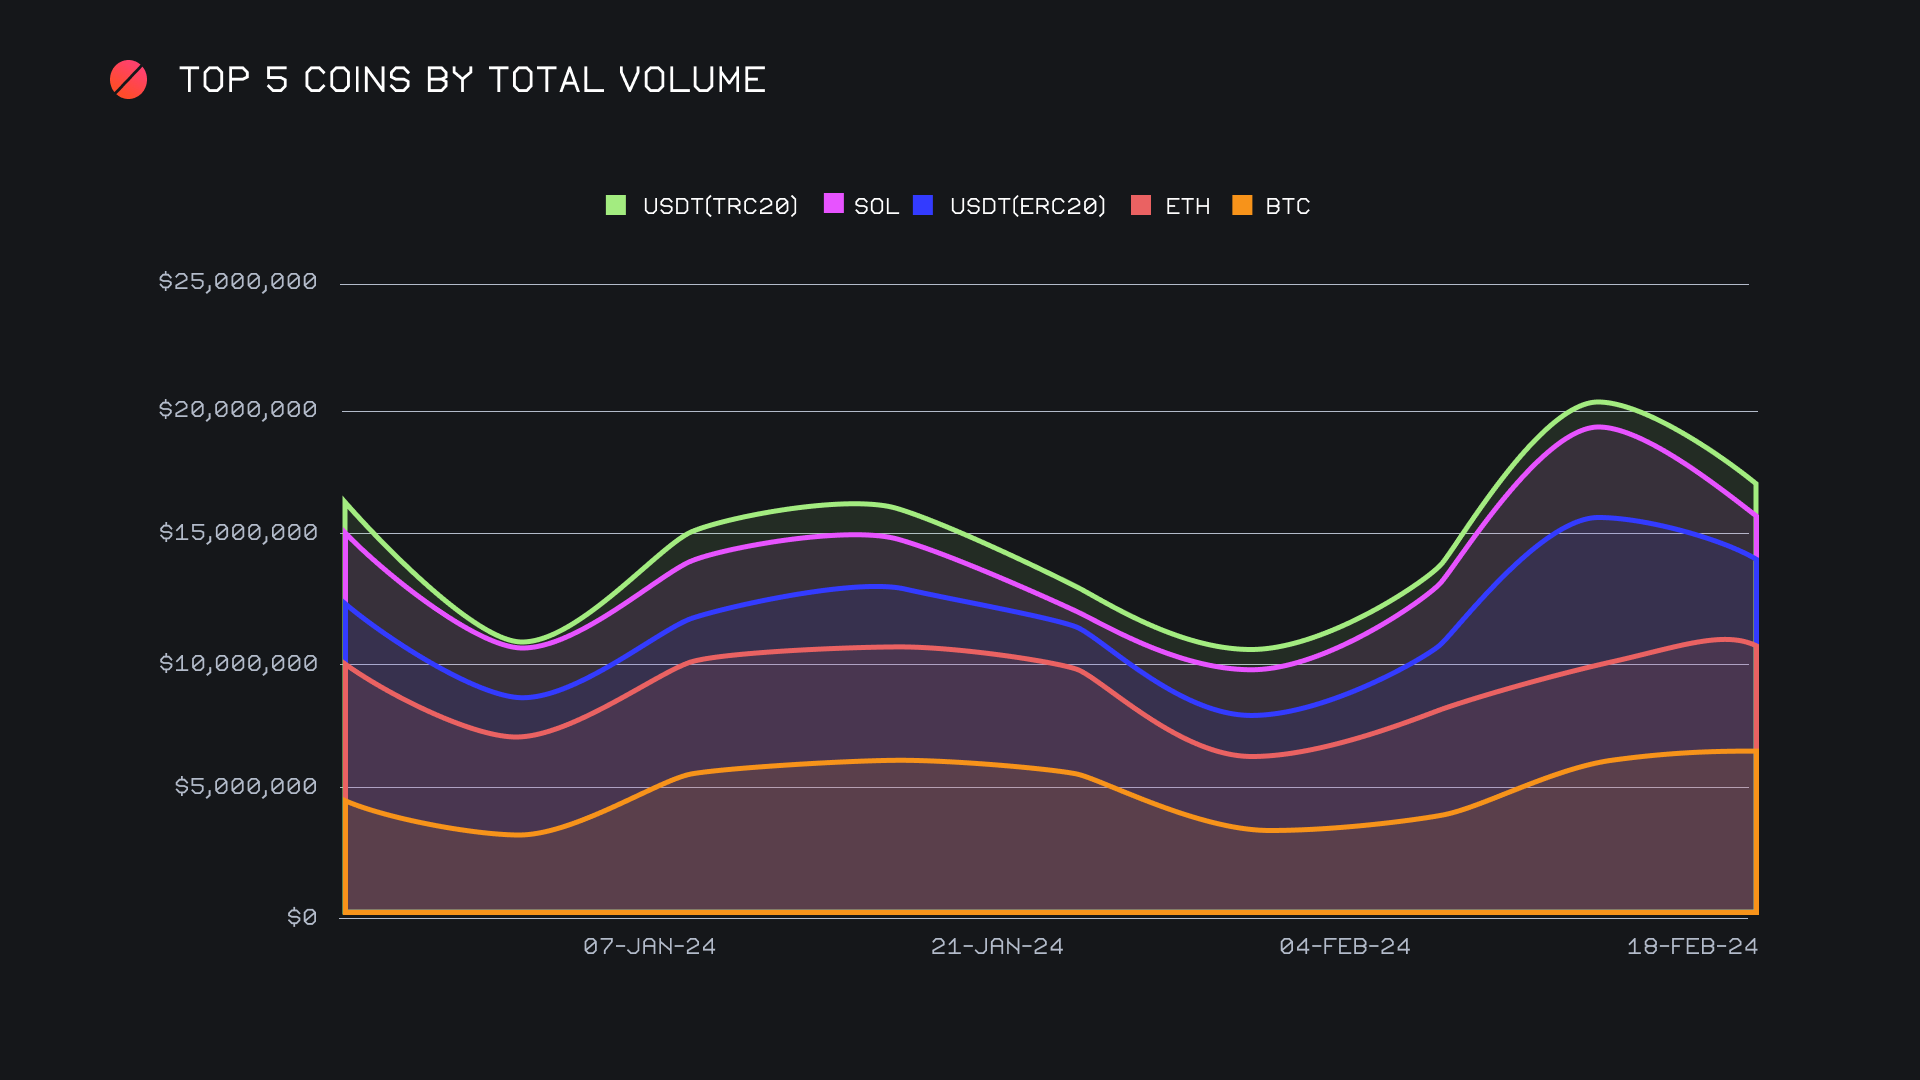
Task: Click the $0 y-axis label
Action: click(302, 917)
